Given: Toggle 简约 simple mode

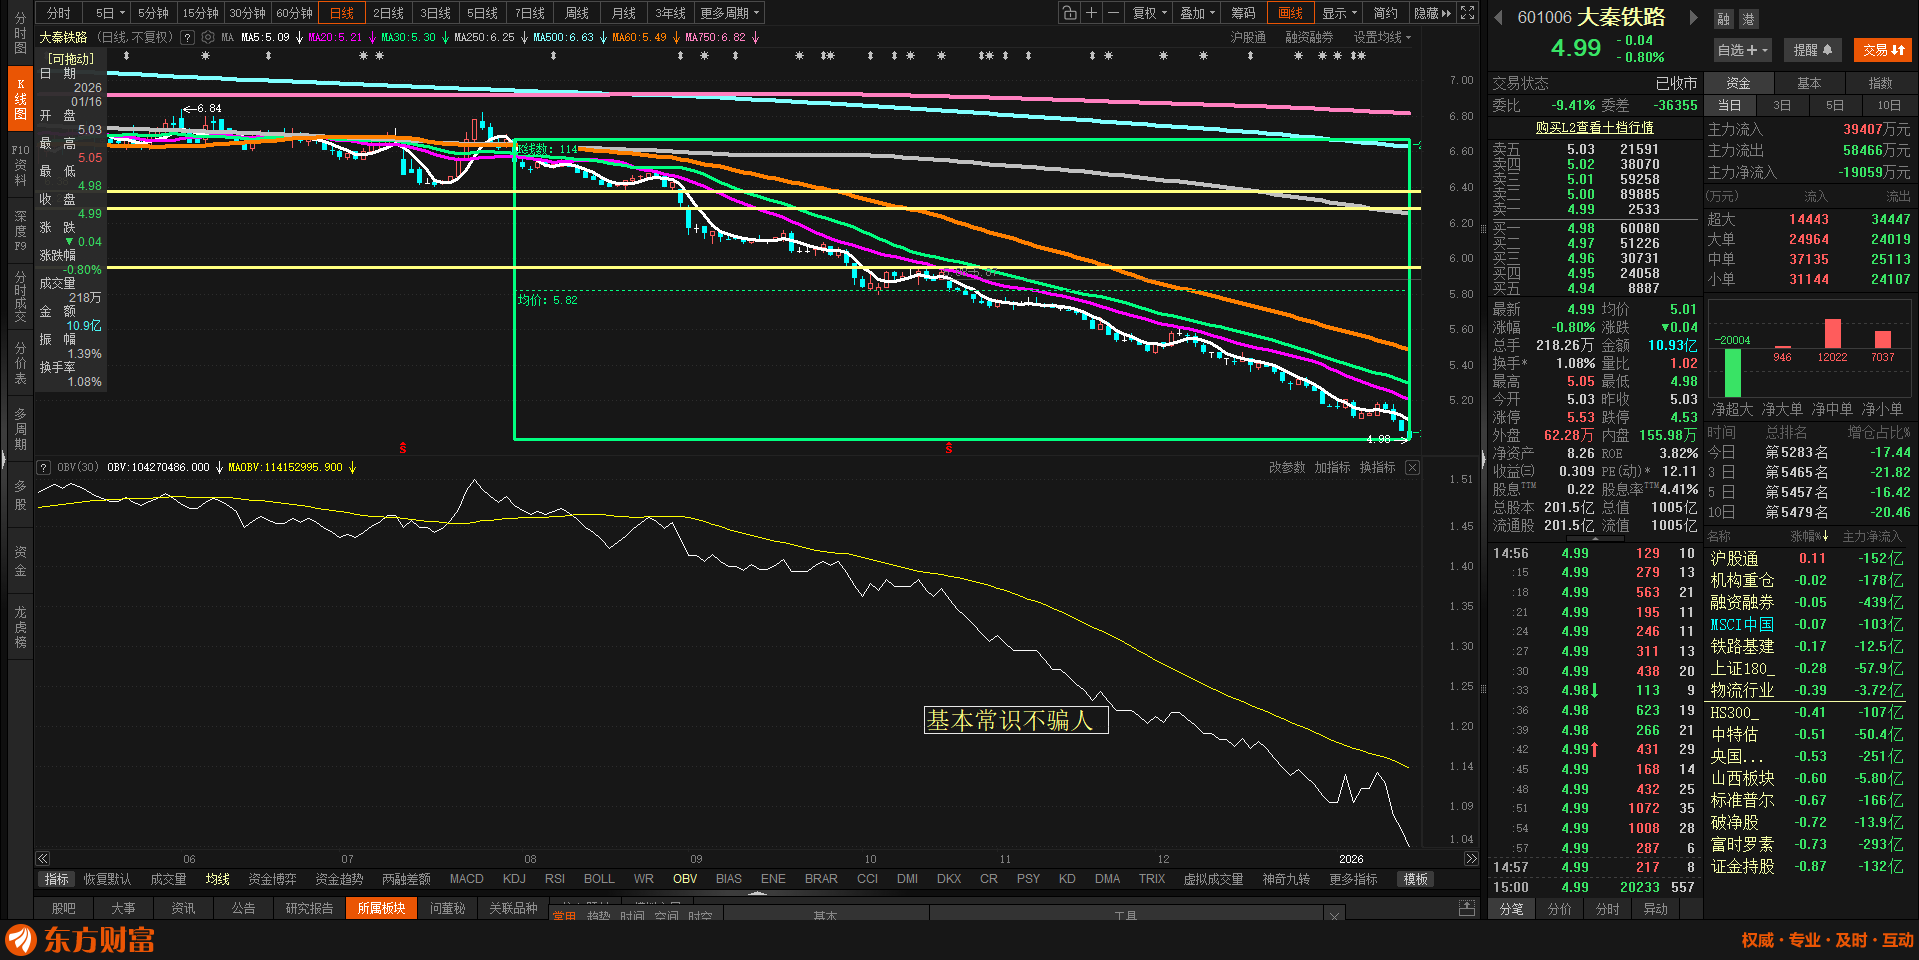Looking at the screenshot, I should point(1385,13).
